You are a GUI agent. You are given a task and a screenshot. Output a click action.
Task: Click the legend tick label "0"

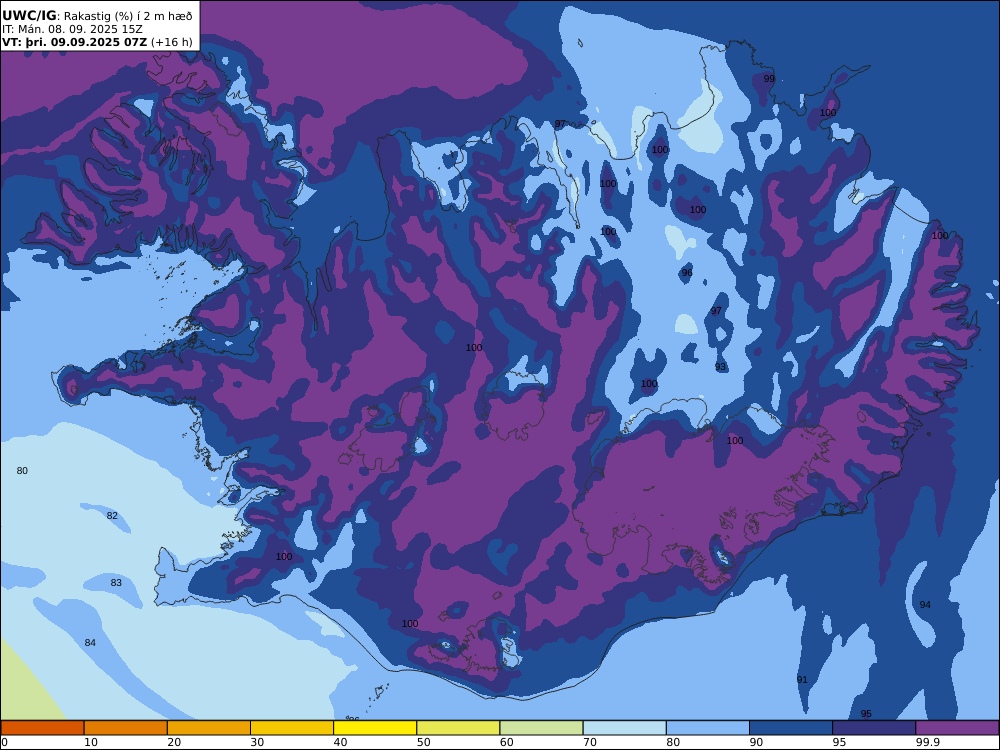tap(3, 742)
